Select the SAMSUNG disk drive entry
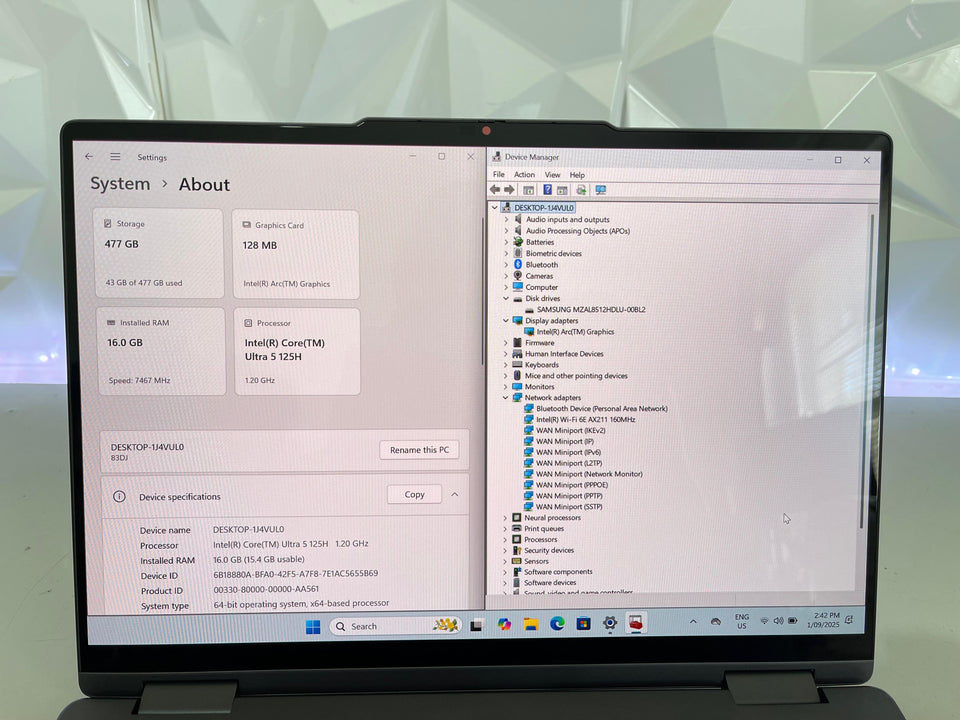 click(x=590, y=310)
